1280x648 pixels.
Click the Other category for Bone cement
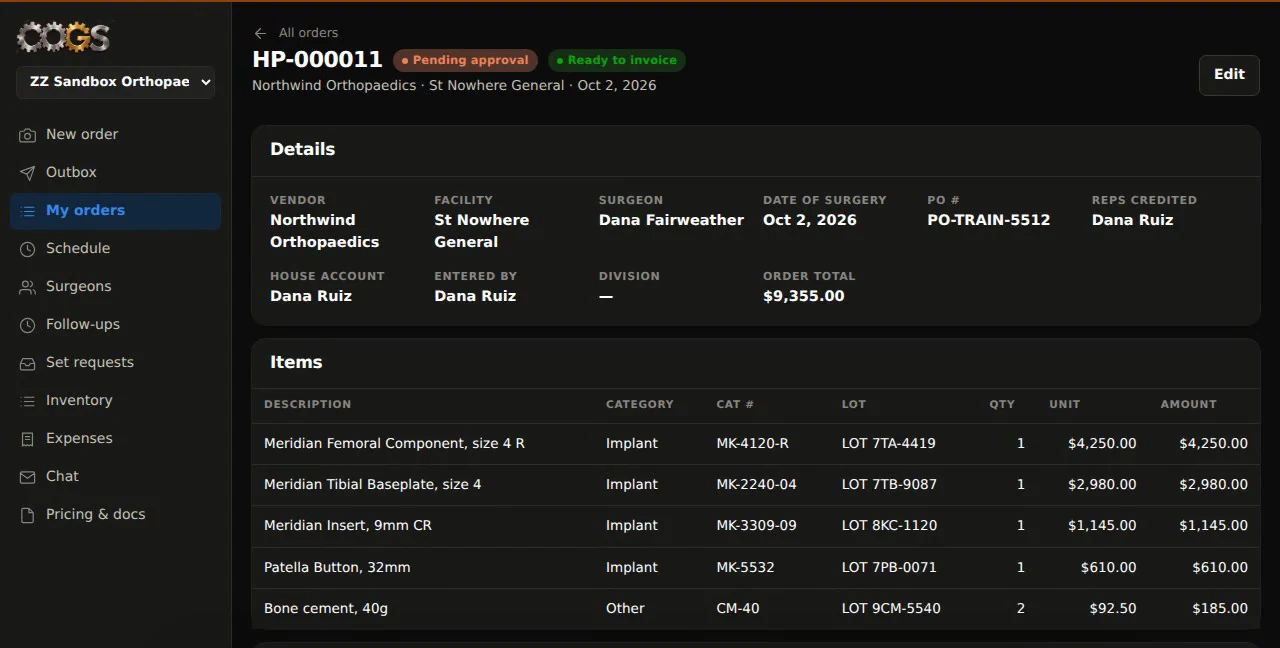(625, 608)
